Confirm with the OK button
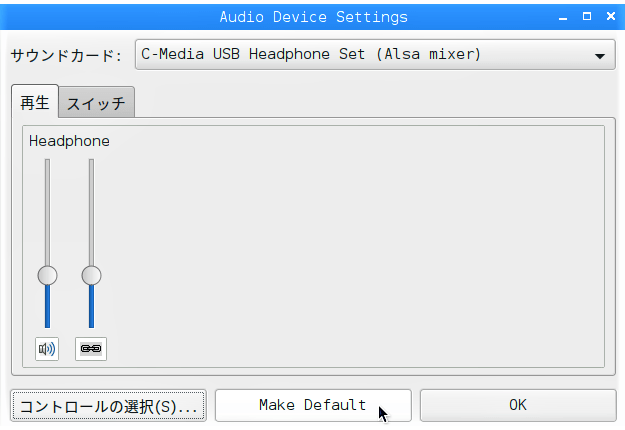The height and width of the screenshot is (430, 625). coord(518,405)
